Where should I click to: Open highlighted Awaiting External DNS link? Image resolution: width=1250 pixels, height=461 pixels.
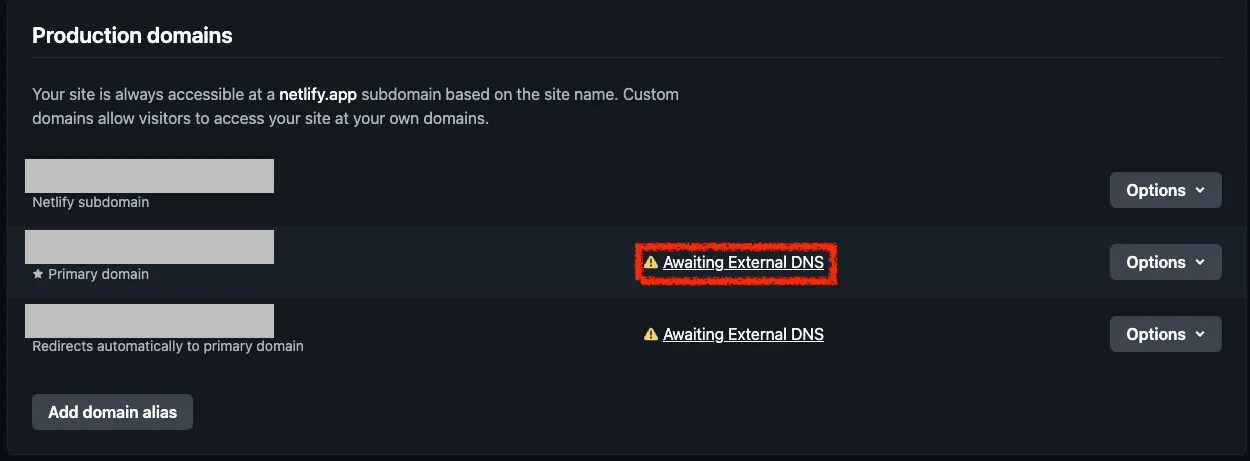[x=743, y=262]
